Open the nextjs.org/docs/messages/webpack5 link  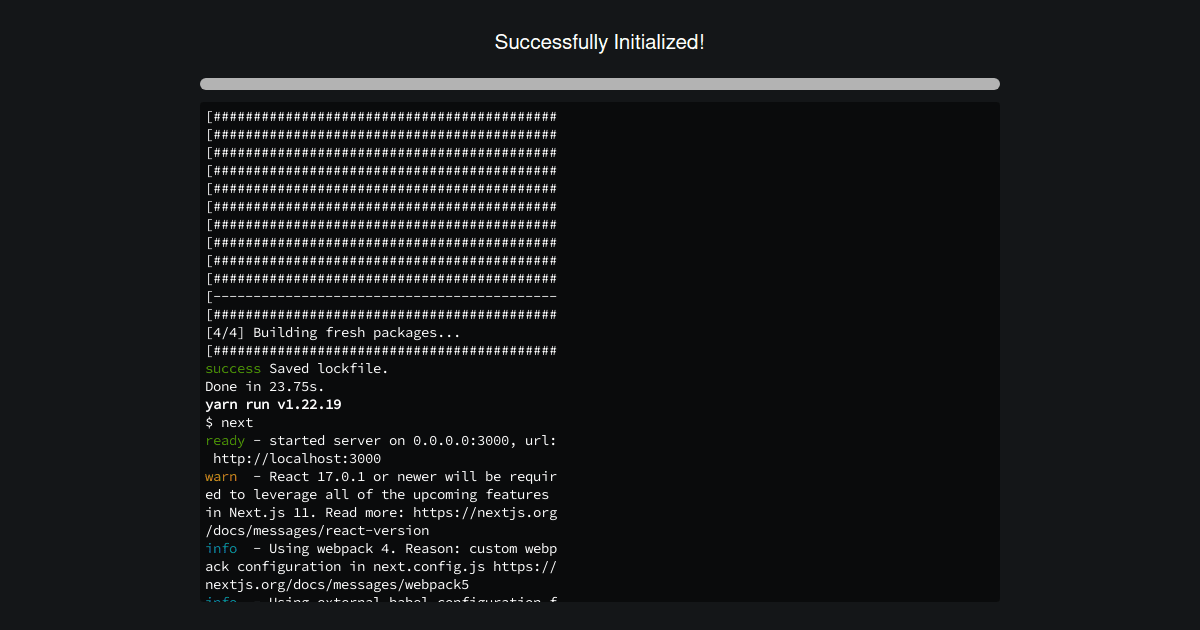[337, 584]
